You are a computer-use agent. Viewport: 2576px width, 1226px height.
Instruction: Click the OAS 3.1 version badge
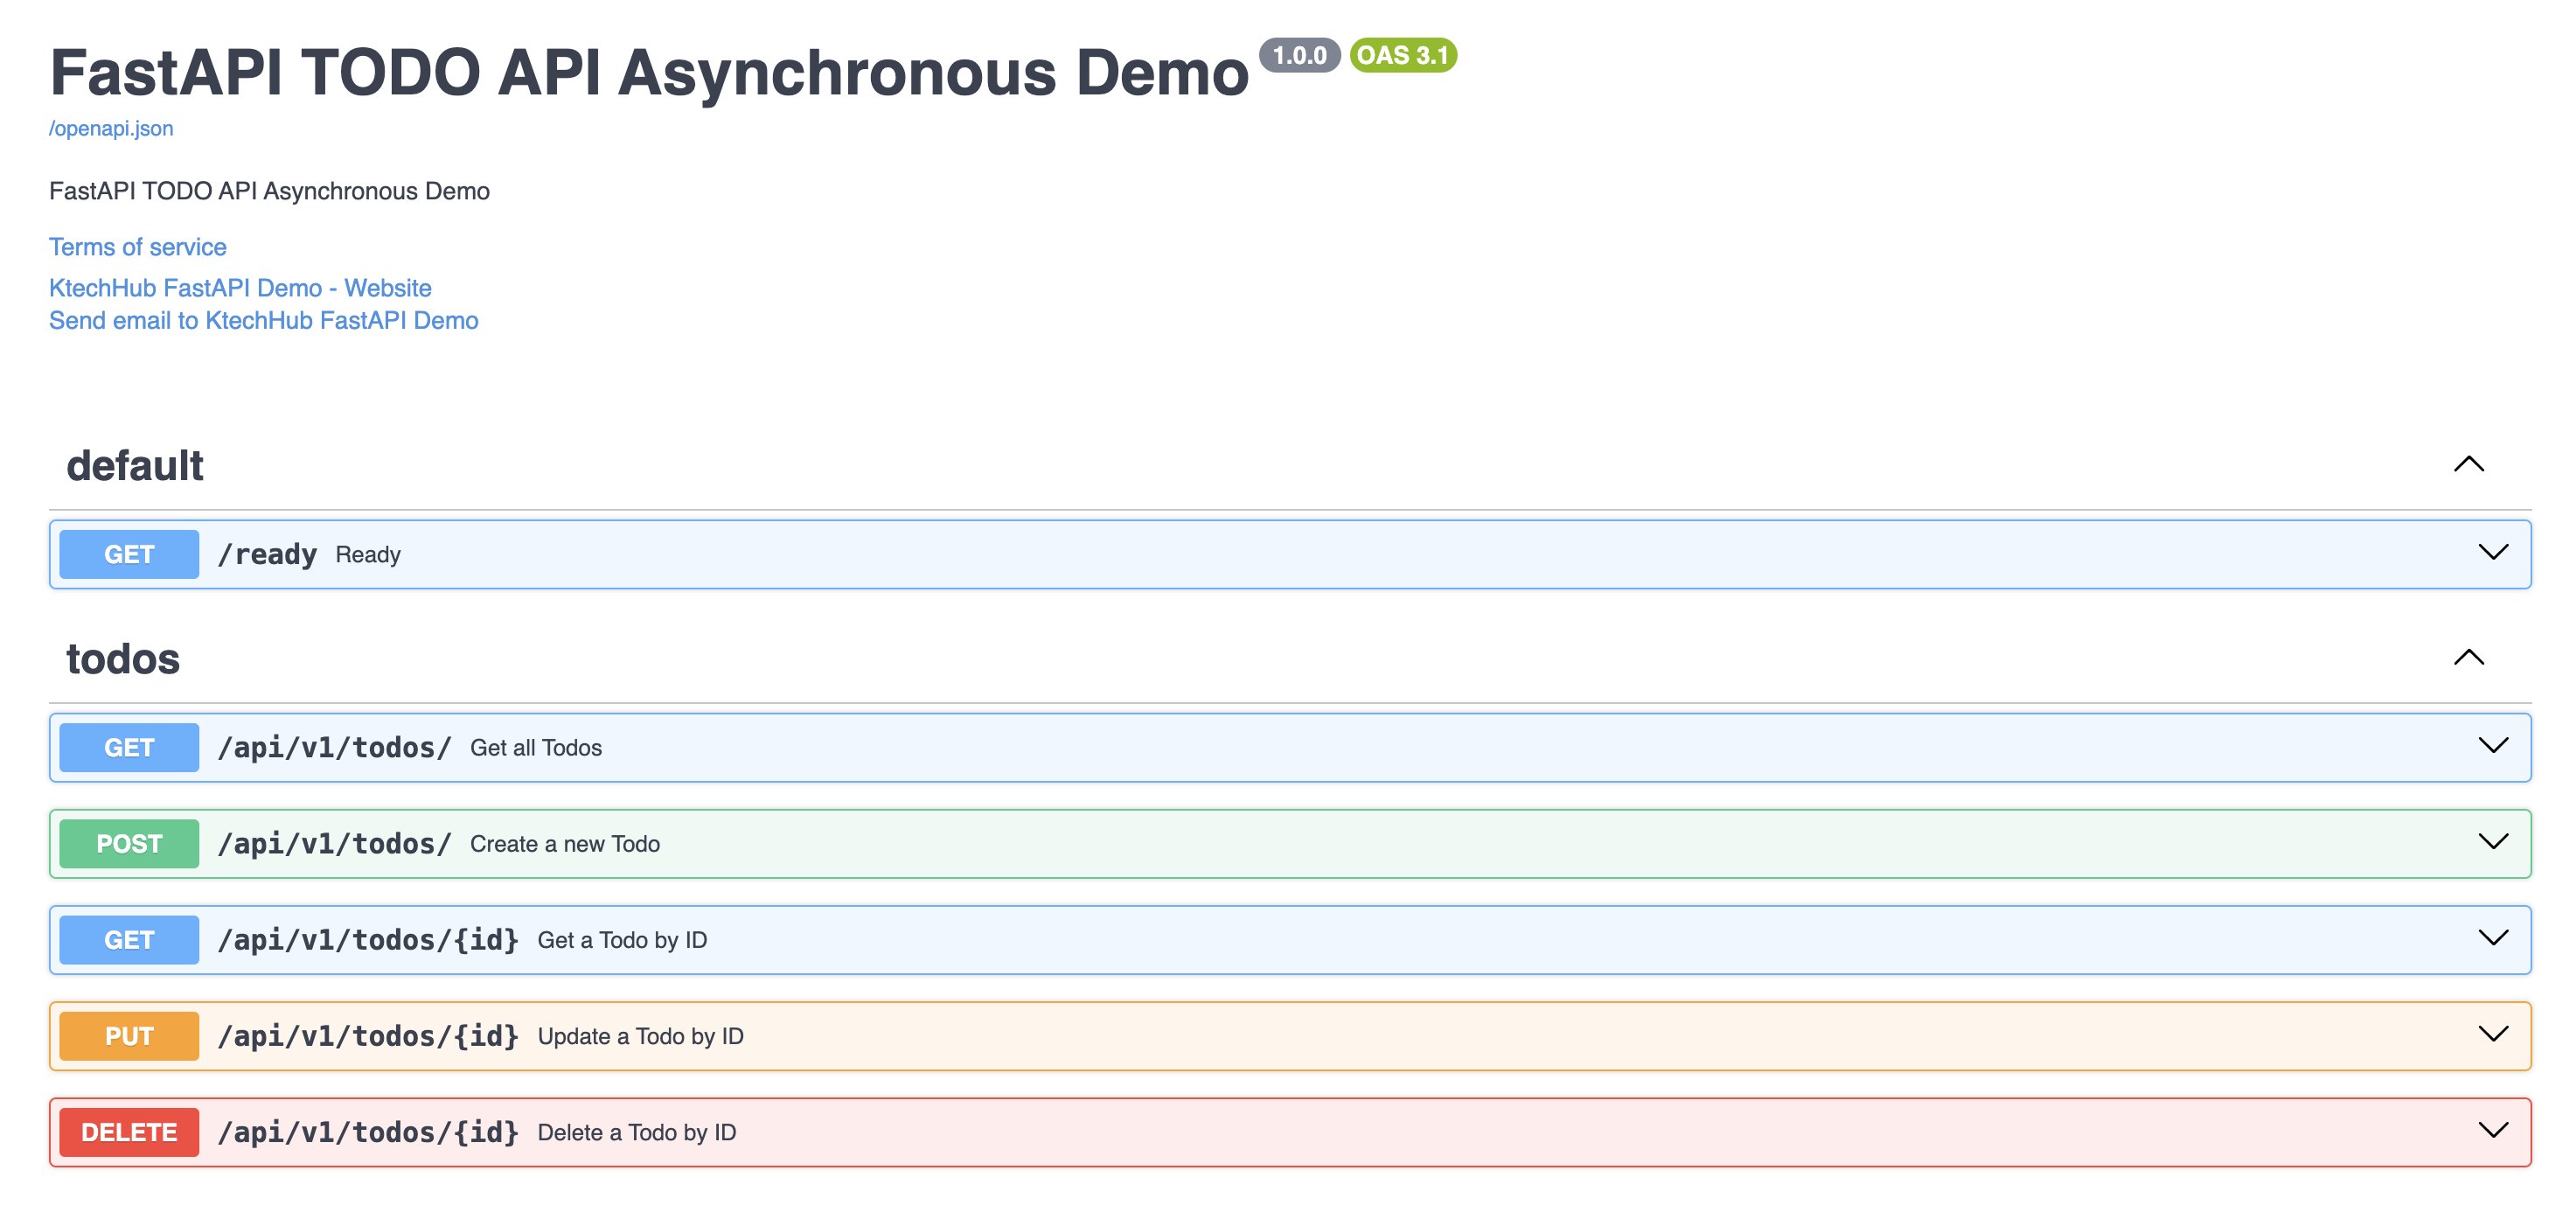1402,55
